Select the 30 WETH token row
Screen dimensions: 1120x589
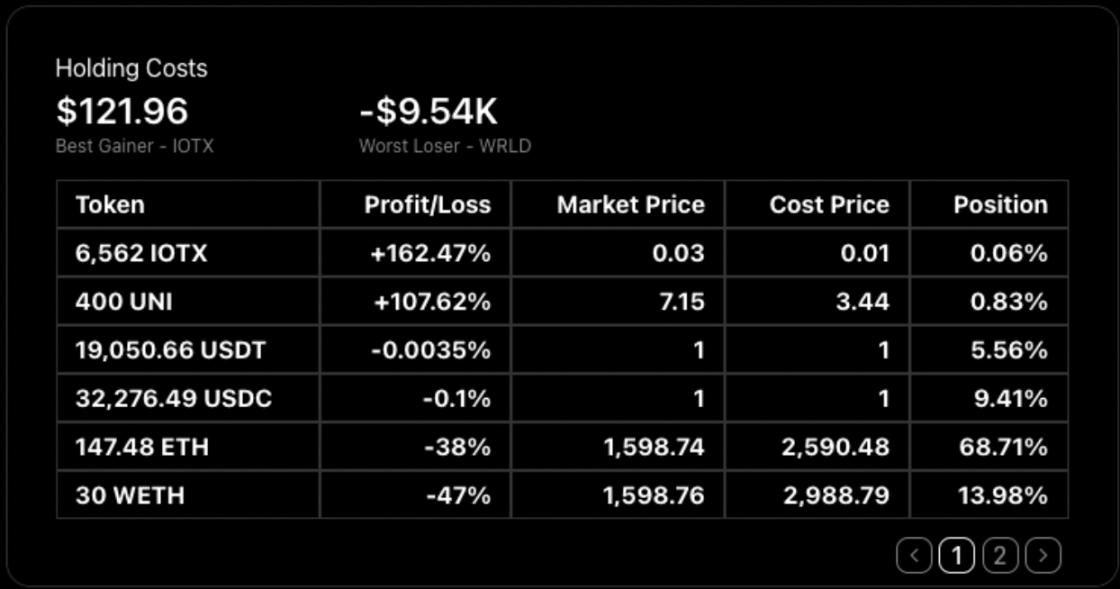130,495
